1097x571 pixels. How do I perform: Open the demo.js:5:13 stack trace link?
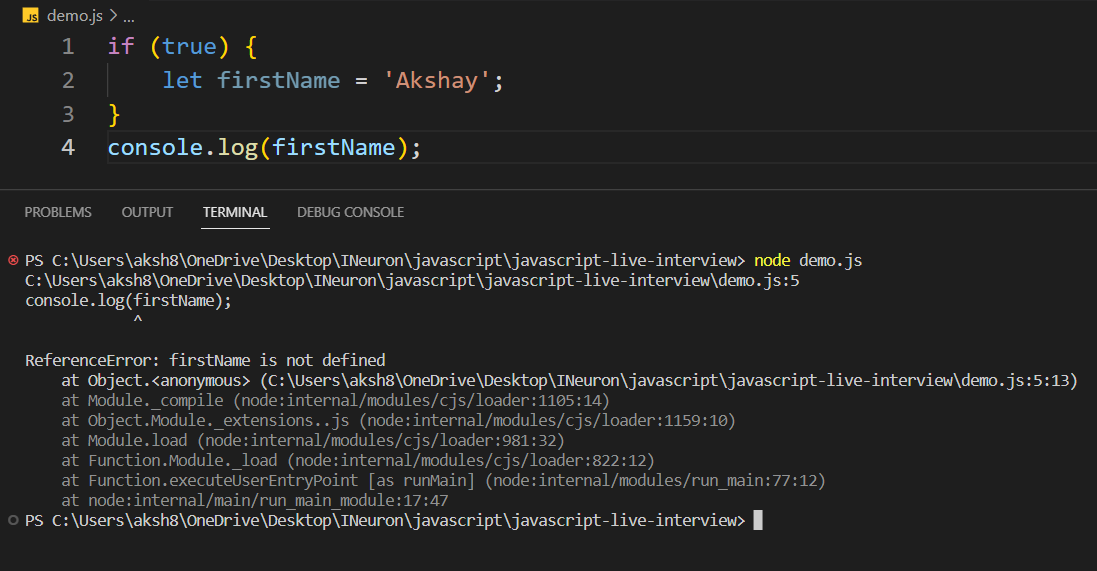(669, 380)
